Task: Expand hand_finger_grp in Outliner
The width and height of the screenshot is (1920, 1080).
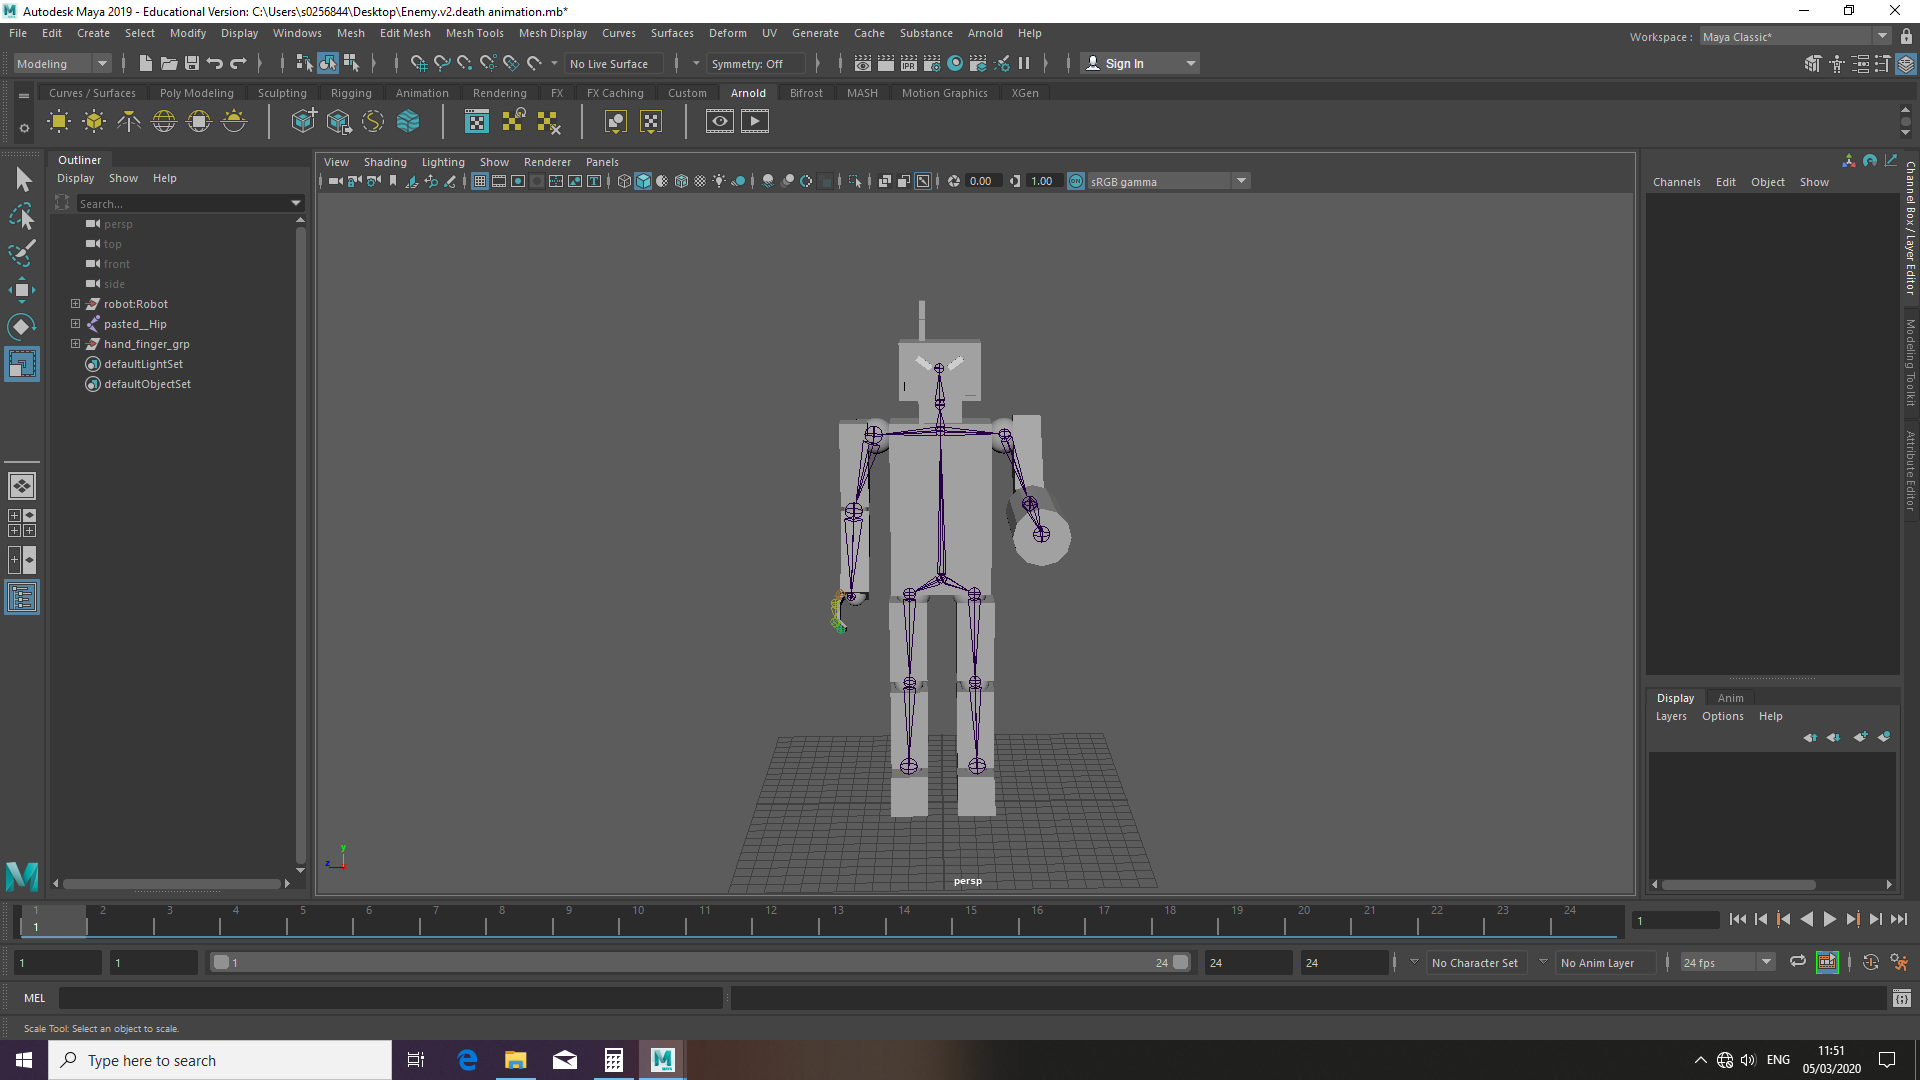Action: 75,344
